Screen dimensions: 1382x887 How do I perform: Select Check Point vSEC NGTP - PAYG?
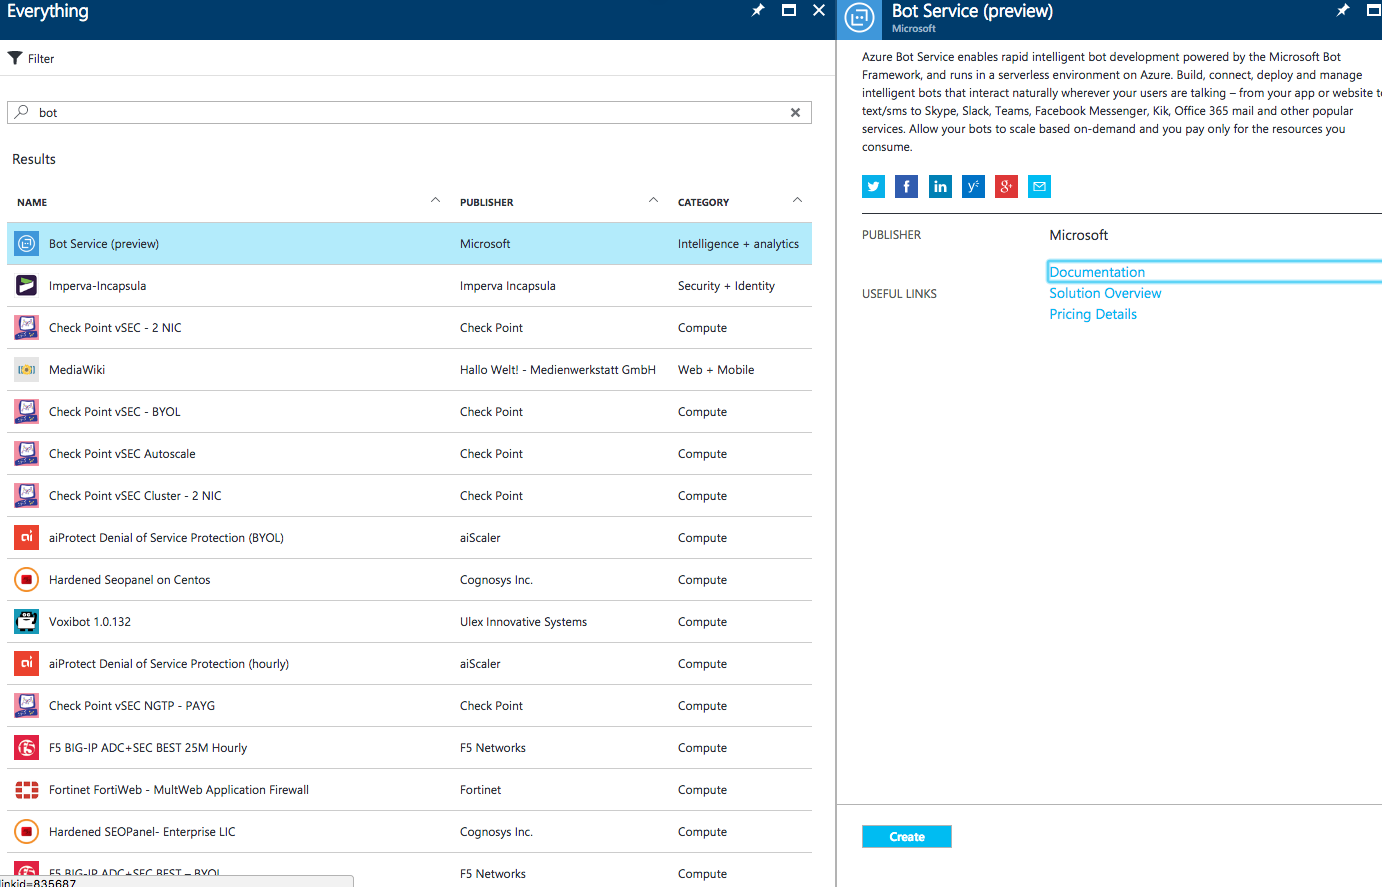pyautogui.click(x=409, y=706)
